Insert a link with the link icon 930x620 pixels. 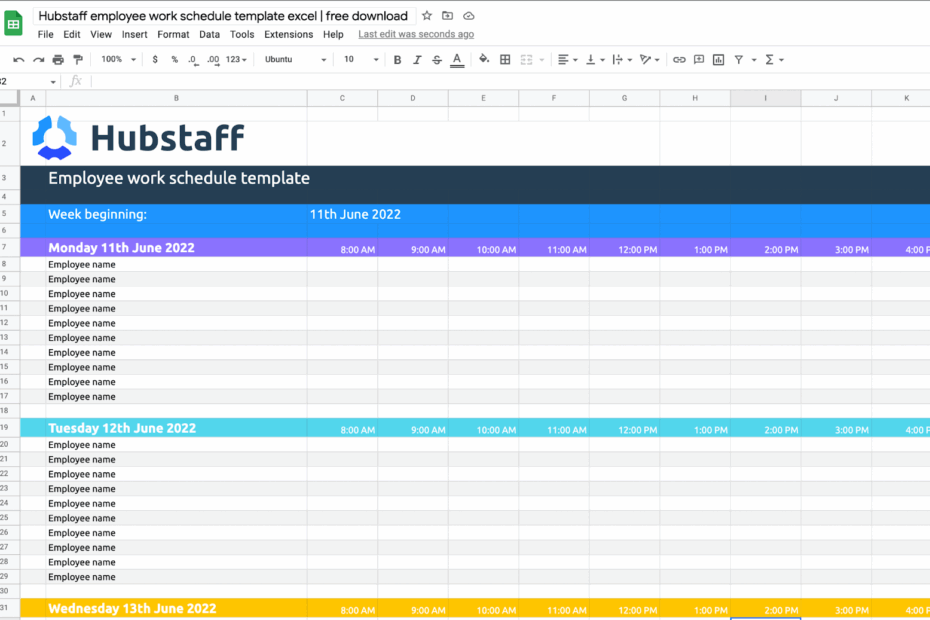tap(678, 59)
